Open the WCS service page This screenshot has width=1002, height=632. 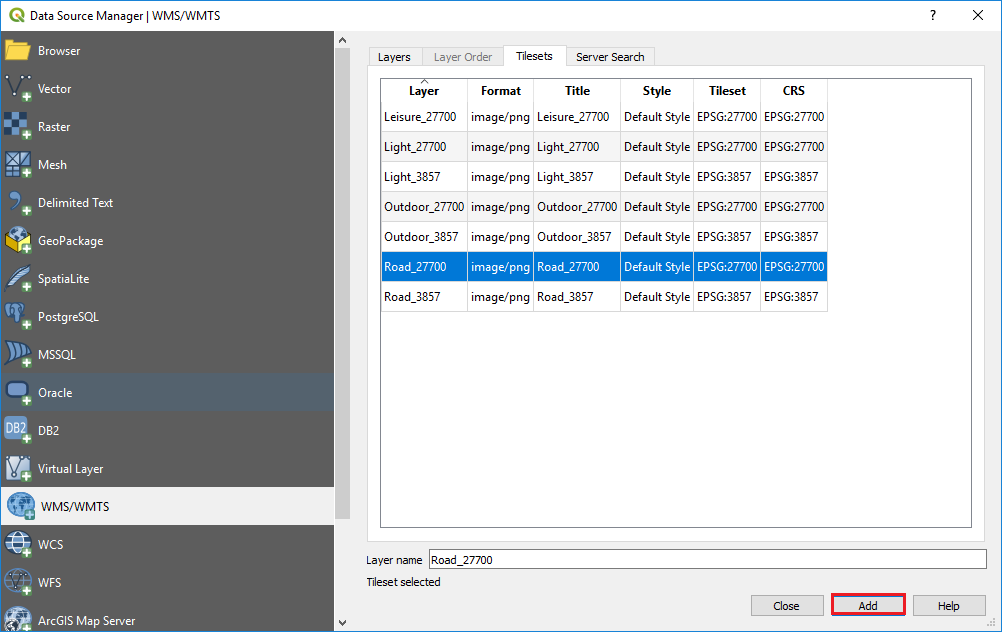click(51, 544)
